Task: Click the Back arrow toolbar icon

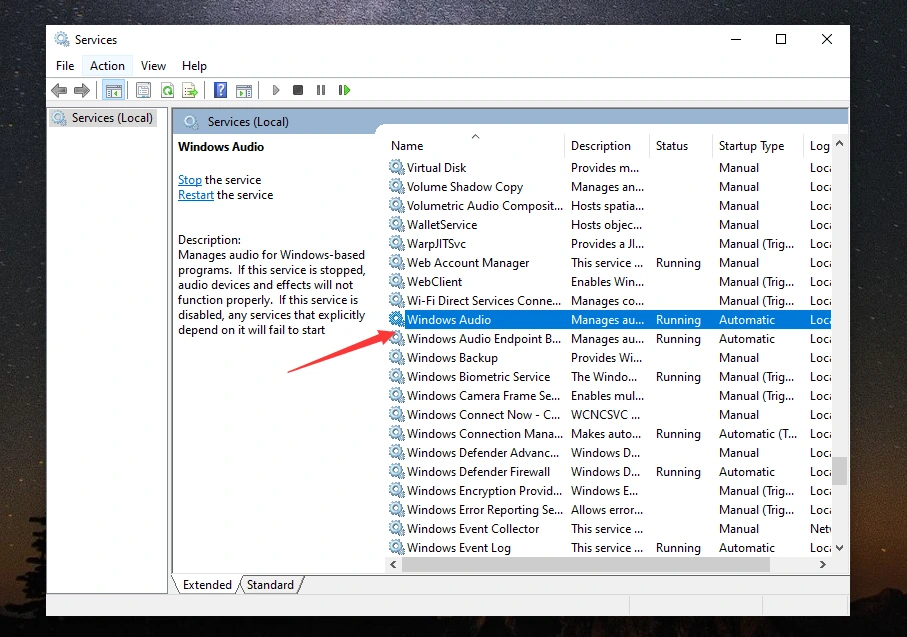Action: (59, 90)
